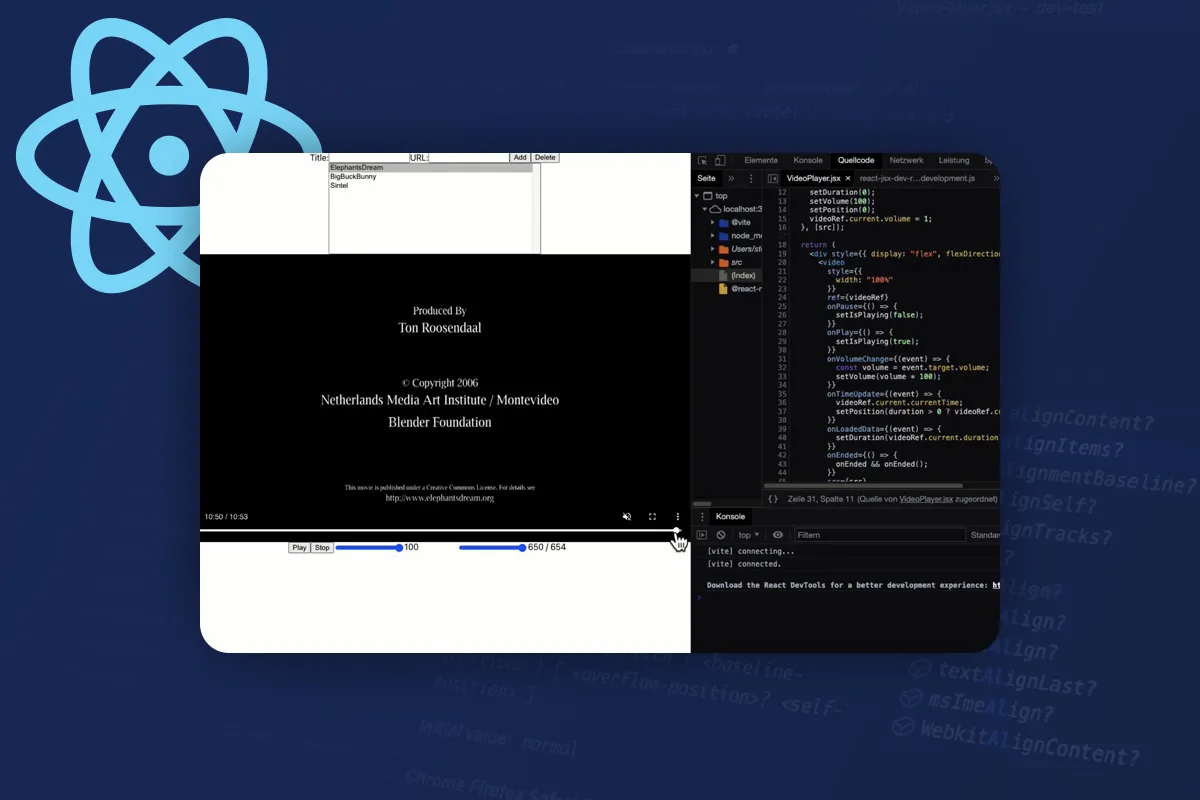This screenshot has width=1200, height=800.
Task: Click the Filtern console filter field
Action: click(x=880, y=535)
